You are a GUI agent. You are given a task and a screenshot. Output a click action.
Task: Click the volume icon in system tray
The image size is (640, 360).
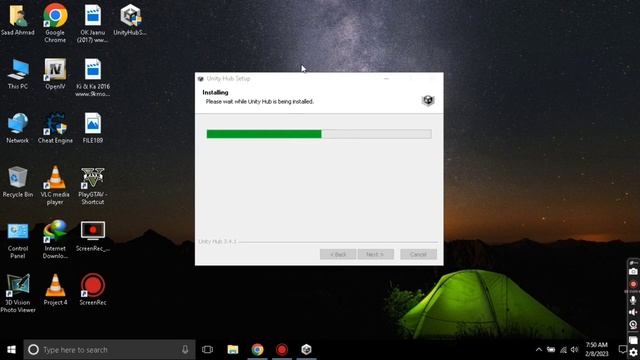pyautogui.click(x=575, y=350)
